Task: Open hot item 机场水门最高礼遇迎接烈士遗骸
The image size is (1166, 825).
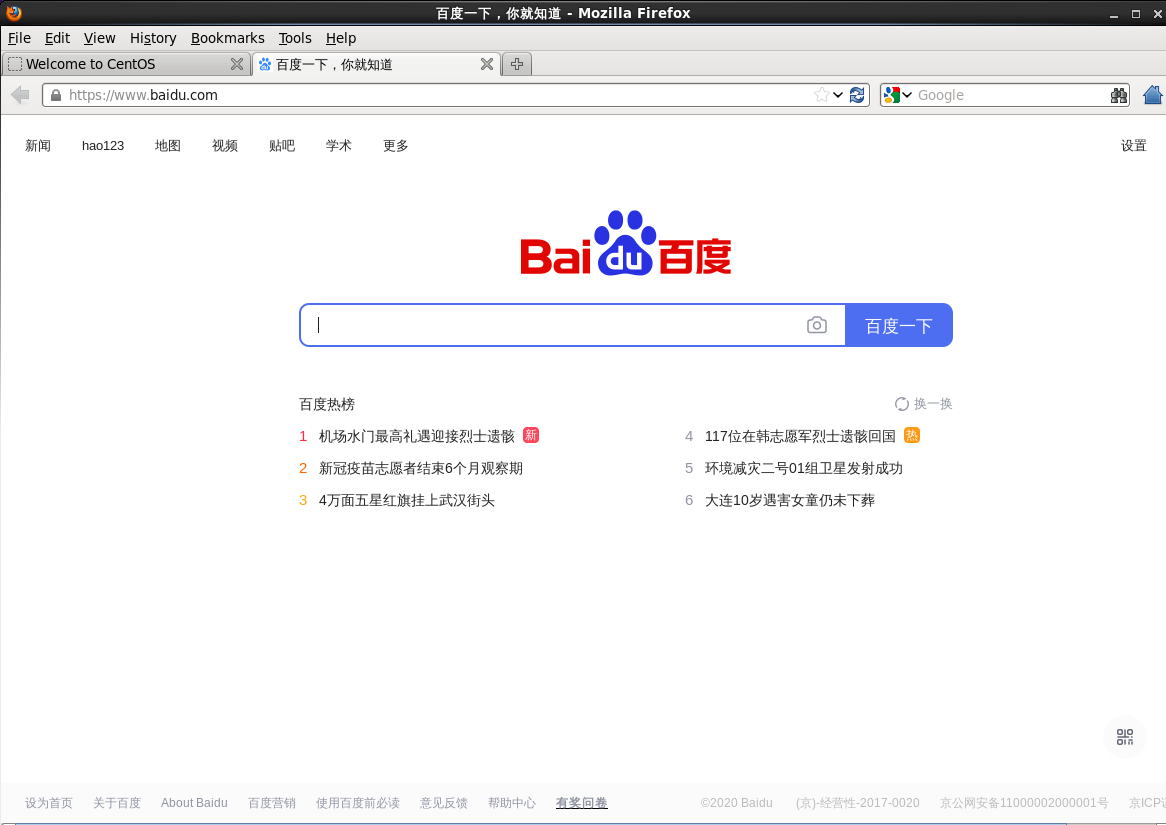Action: coord(416,436)
